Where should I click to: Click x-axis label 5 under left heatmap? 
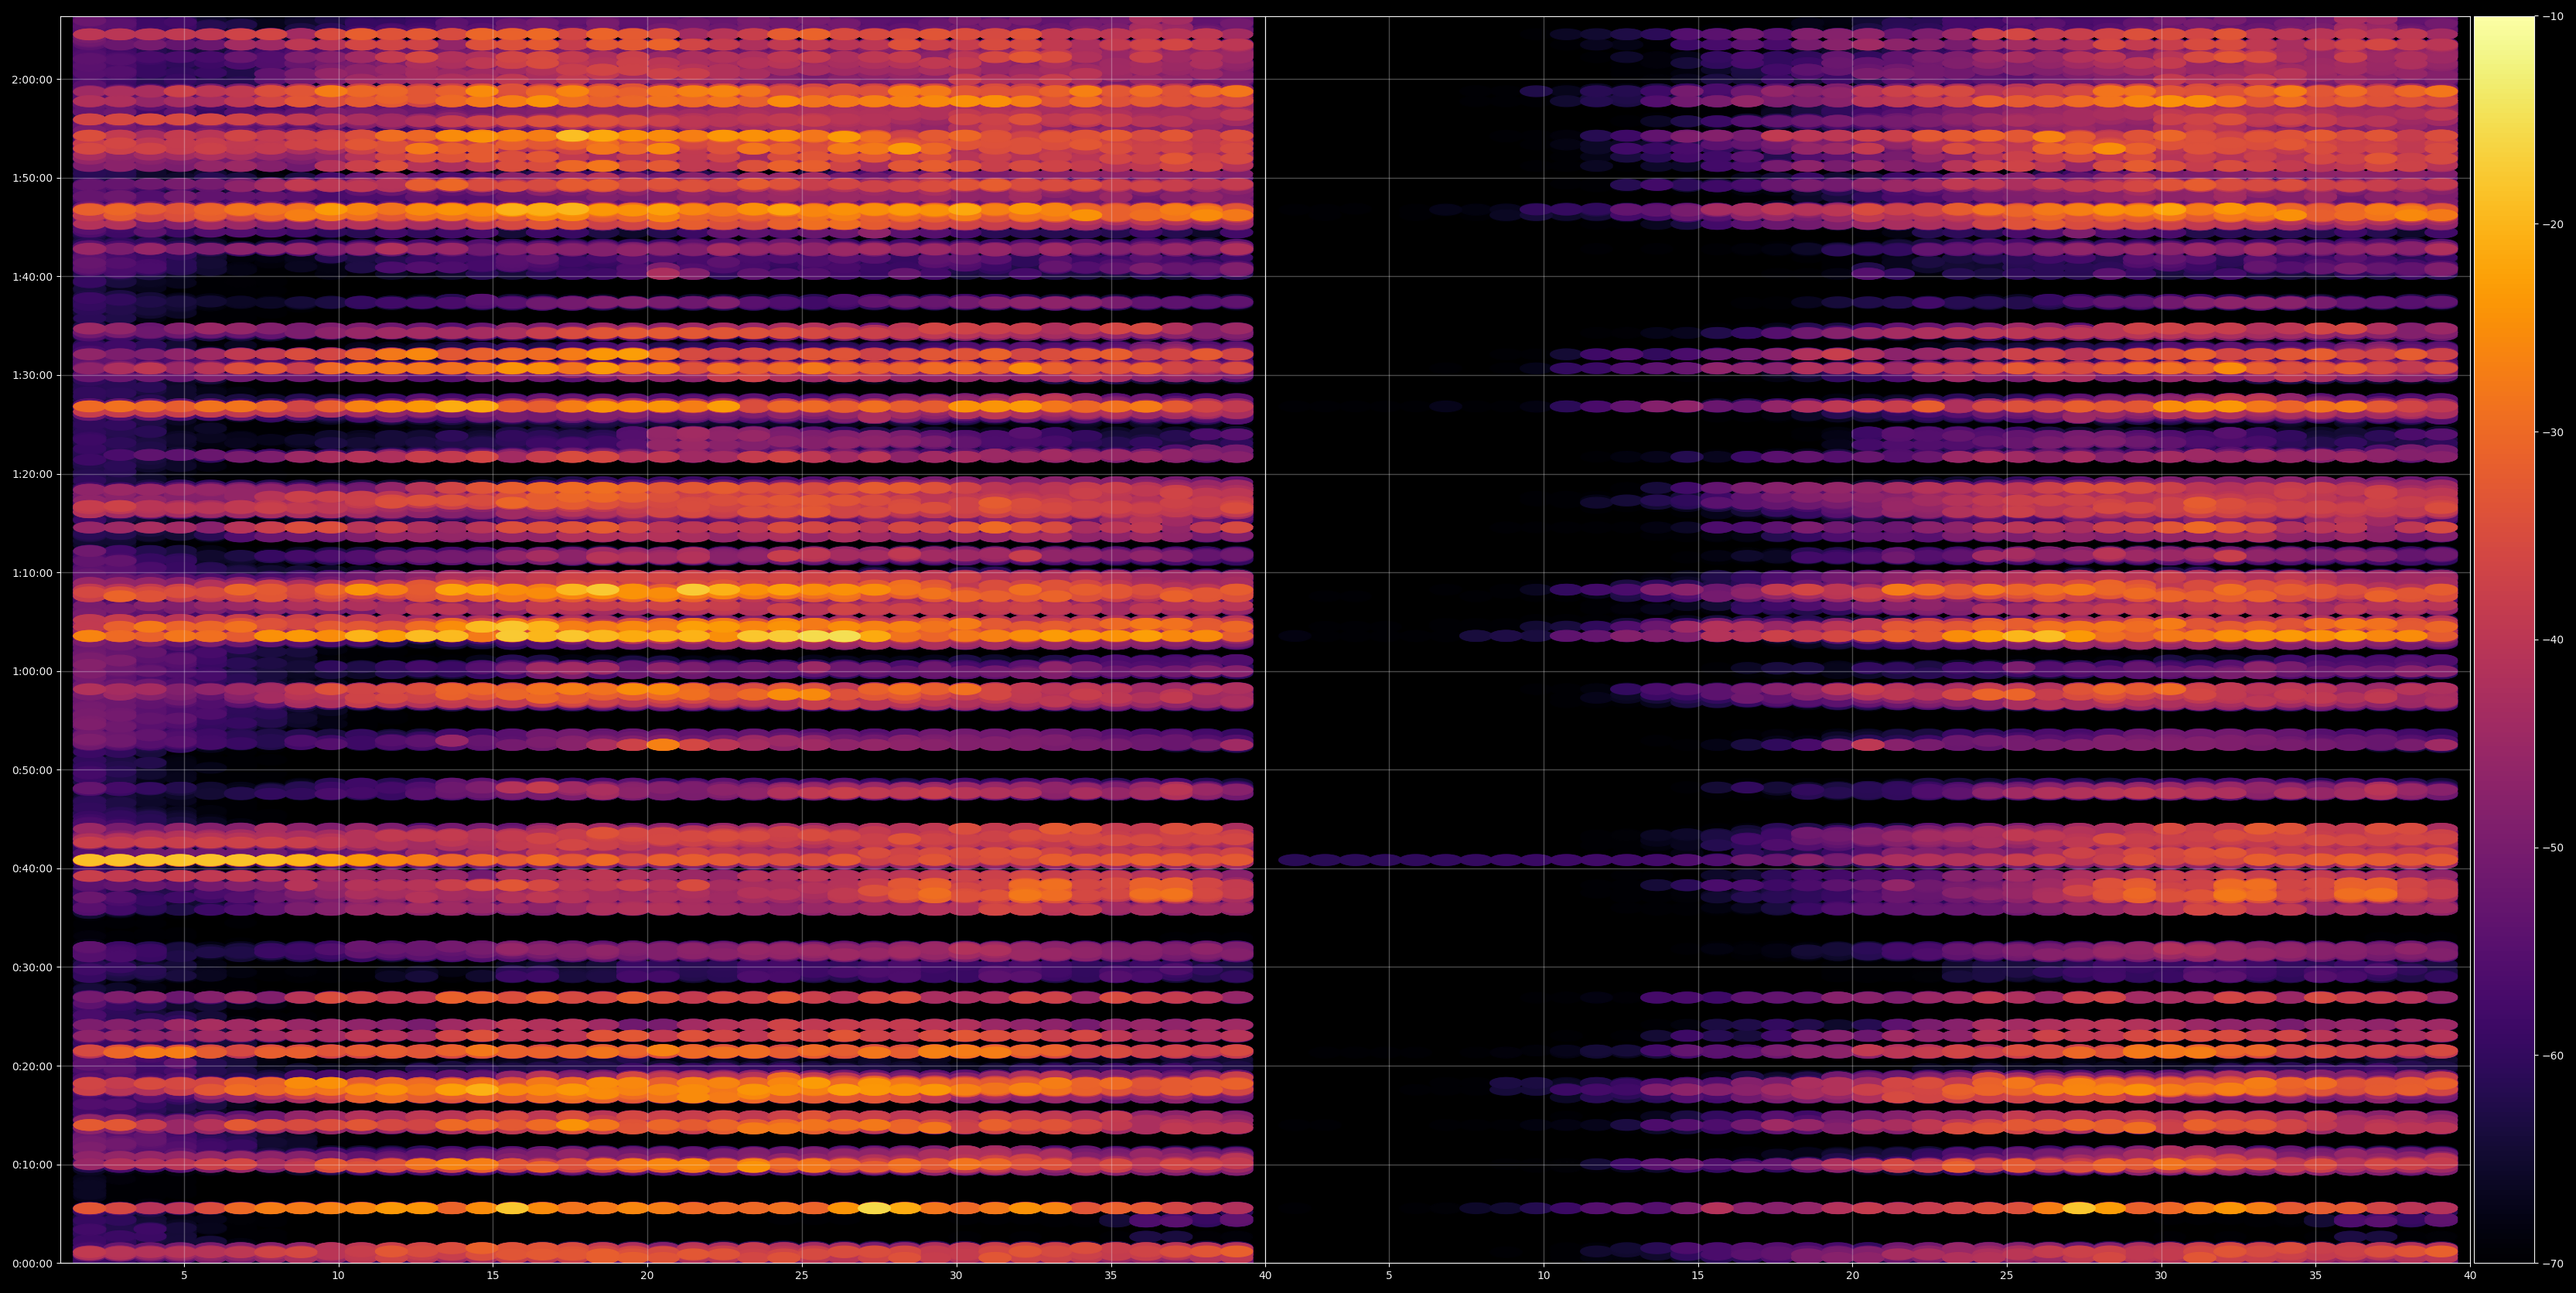184,1276
